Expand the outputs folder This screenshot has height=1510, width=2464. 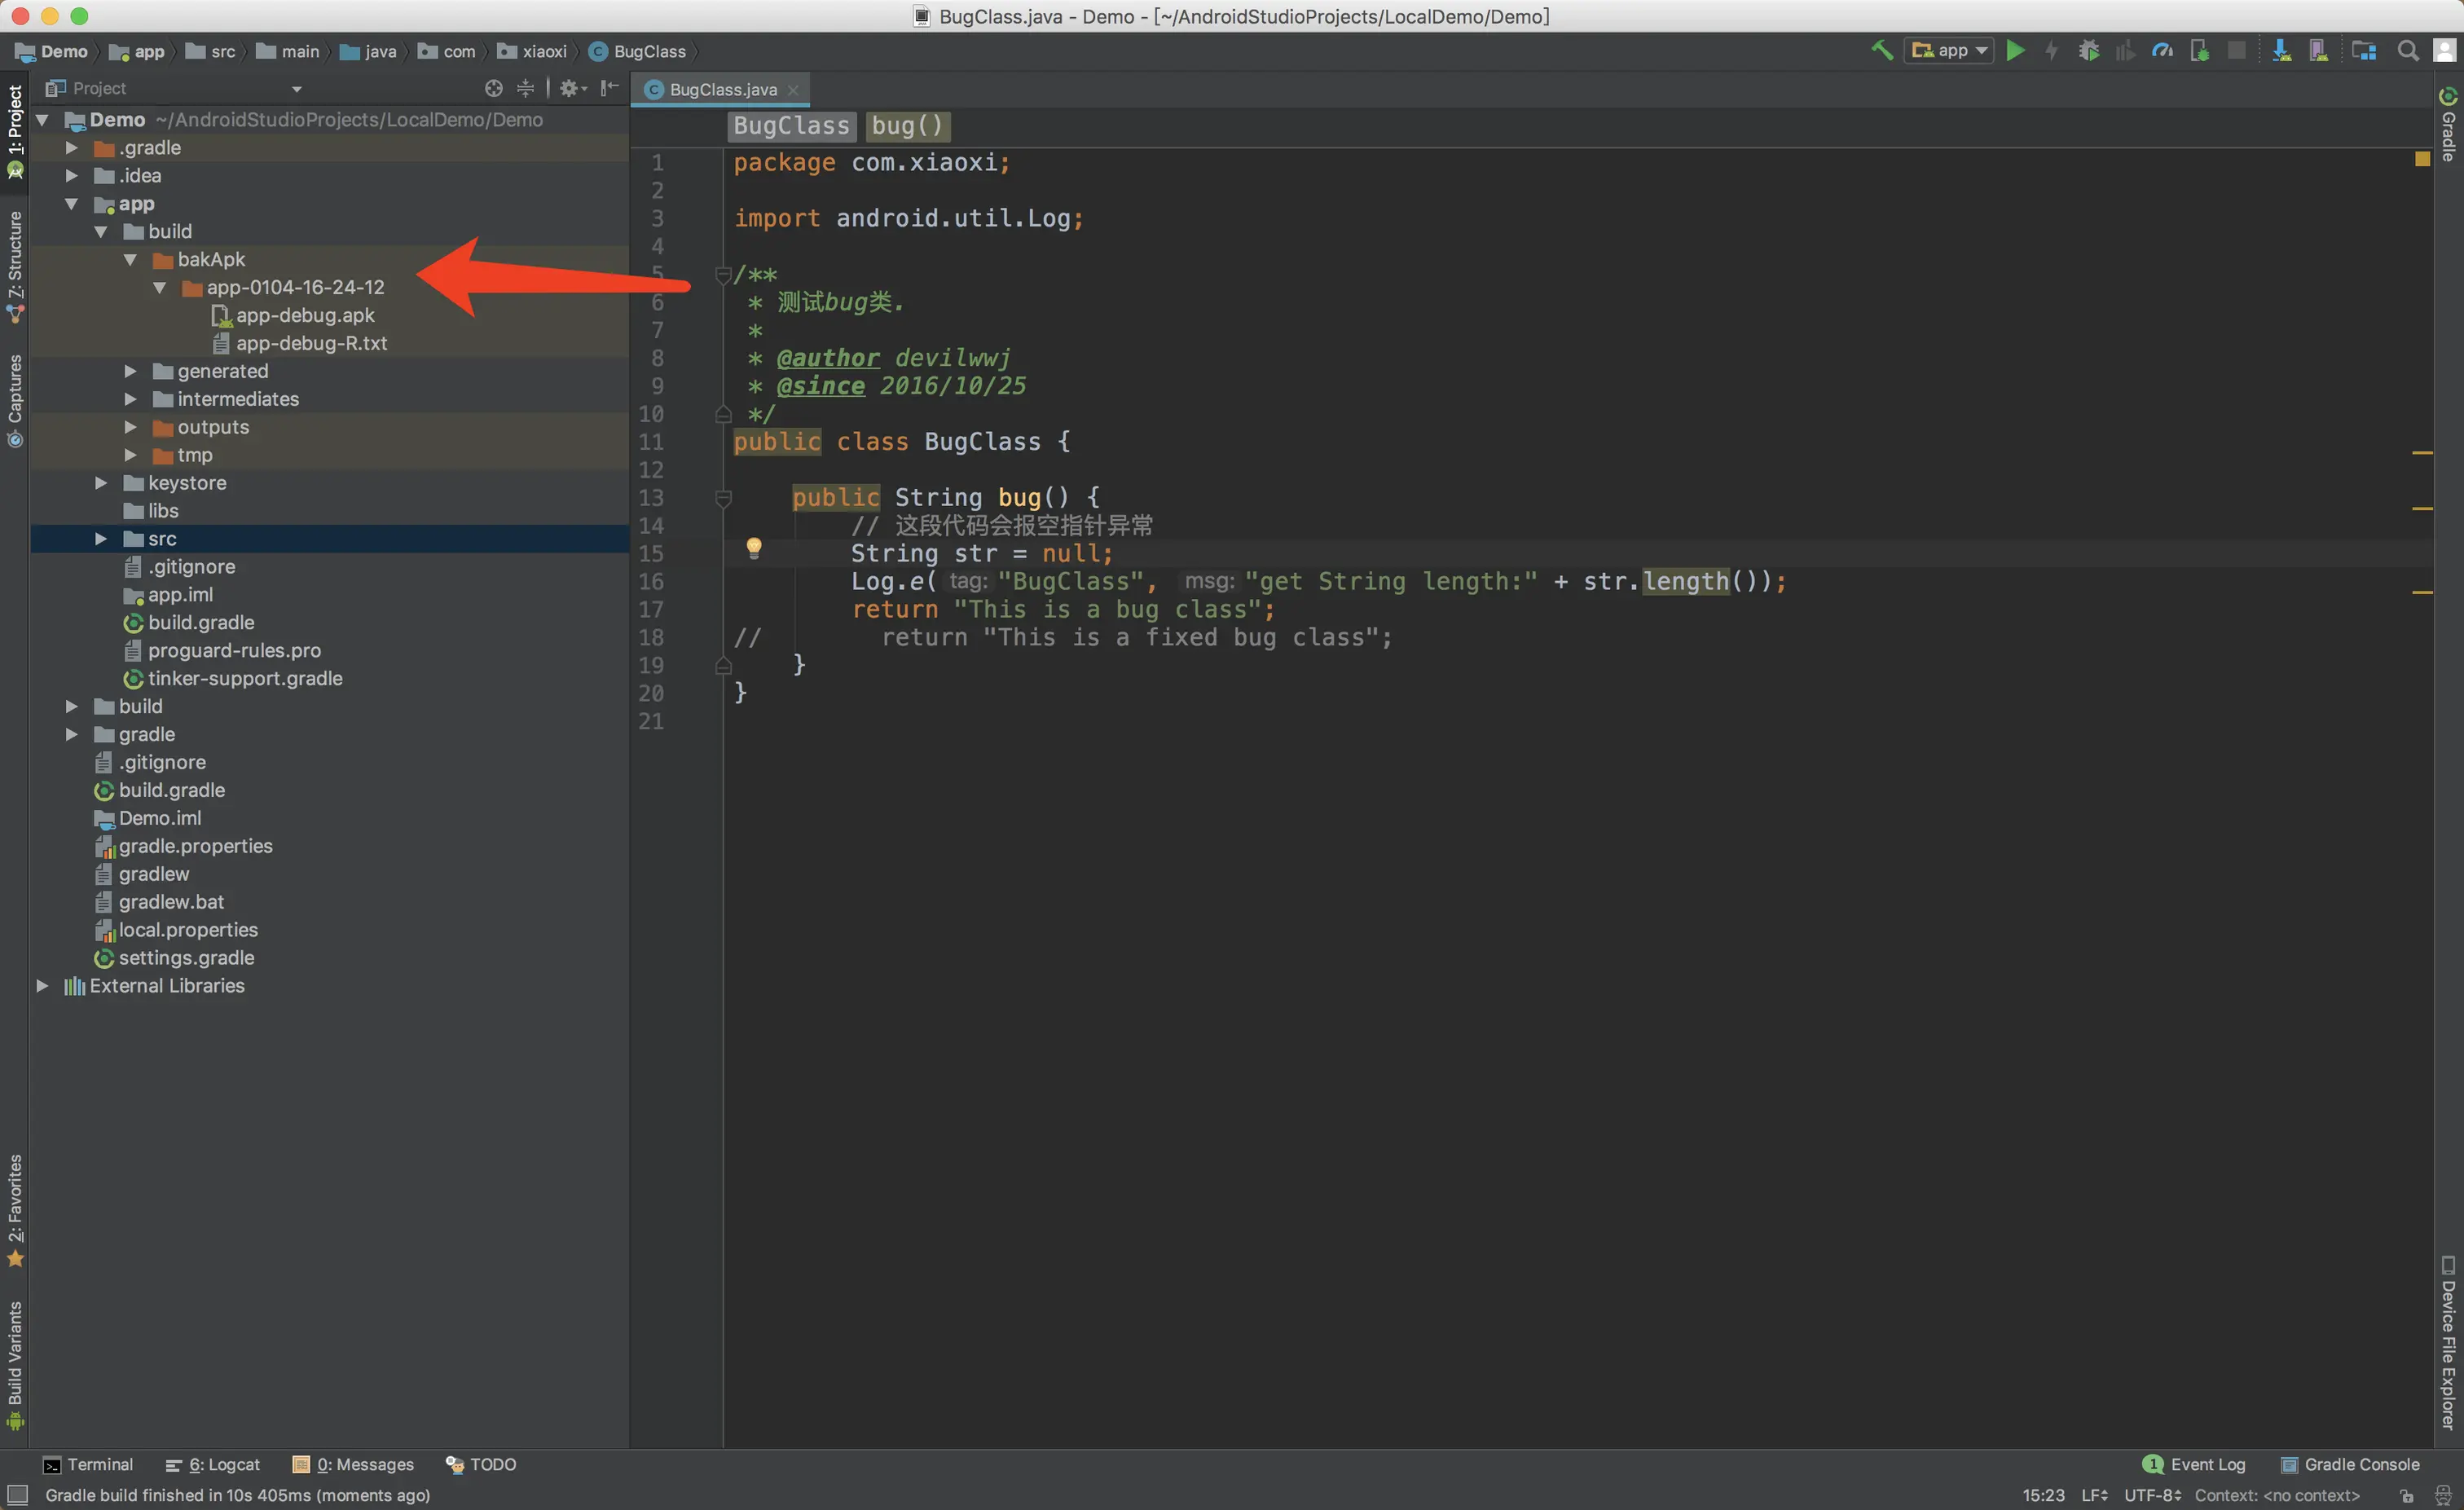coord(130,427)
